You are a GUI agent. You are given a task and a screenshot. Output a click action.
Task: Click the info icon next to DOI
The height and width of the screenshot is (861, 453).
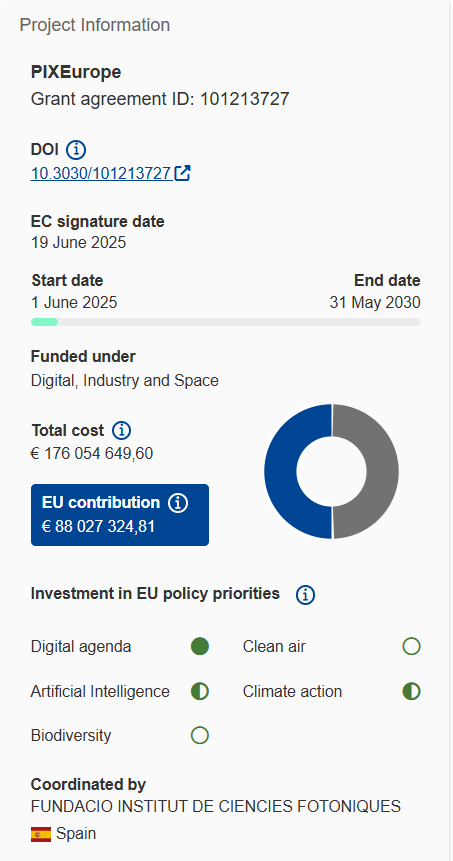click(76, 149)
